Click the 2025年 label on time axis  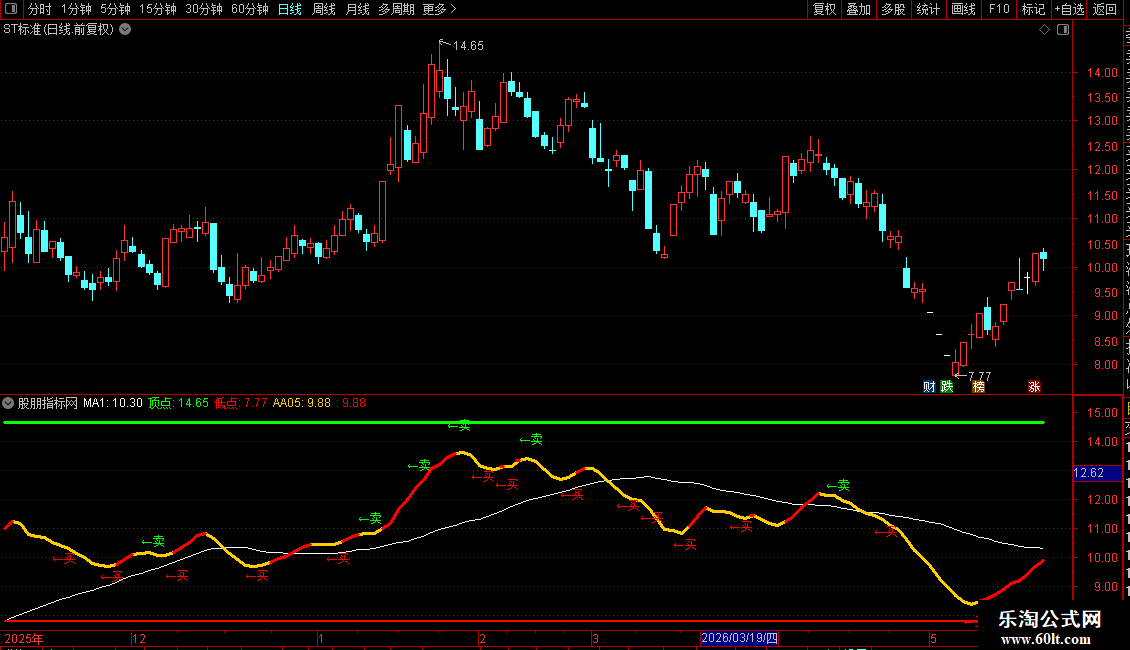pyautogui.click(x=25, y=638)
